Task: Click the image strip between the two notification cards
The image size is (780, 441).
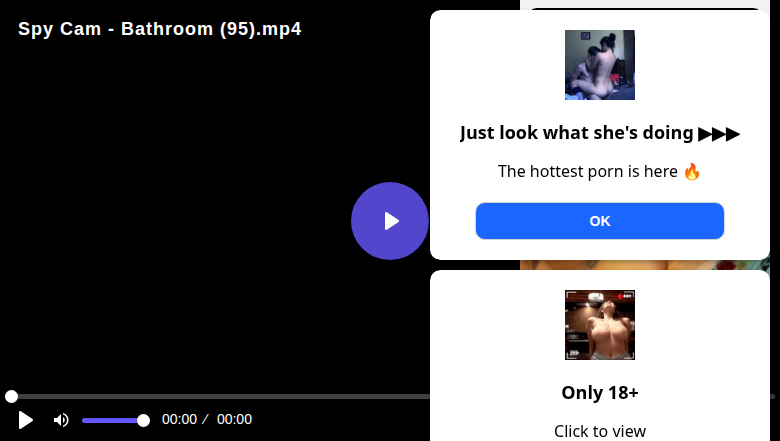Action: [x=645, y=265]
